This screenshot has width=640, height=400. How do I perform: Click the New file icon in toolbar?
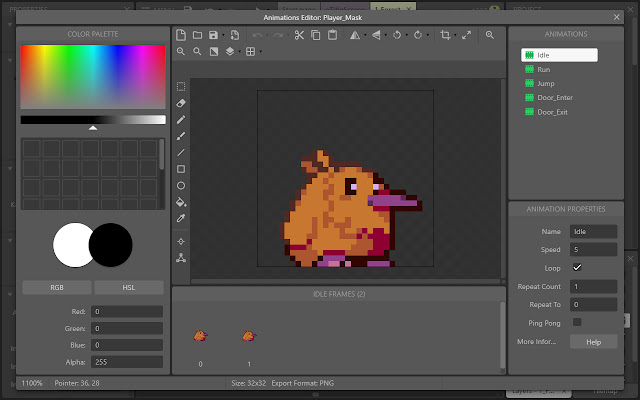181,35
